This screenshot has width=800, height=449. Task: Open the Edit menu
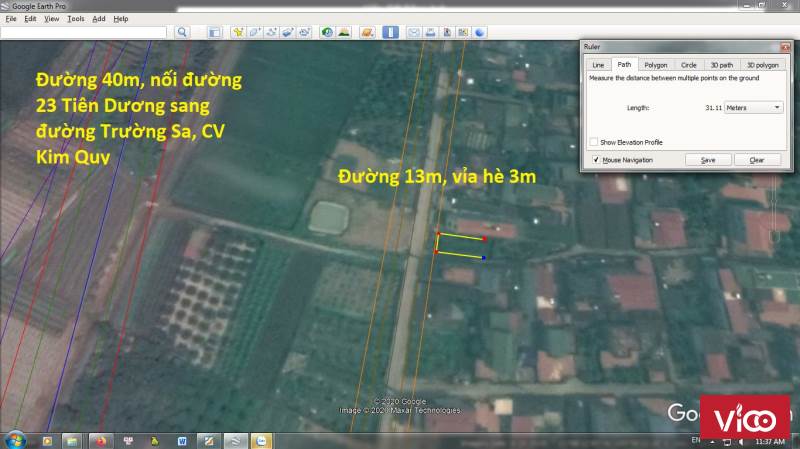(x=30, y=19)
